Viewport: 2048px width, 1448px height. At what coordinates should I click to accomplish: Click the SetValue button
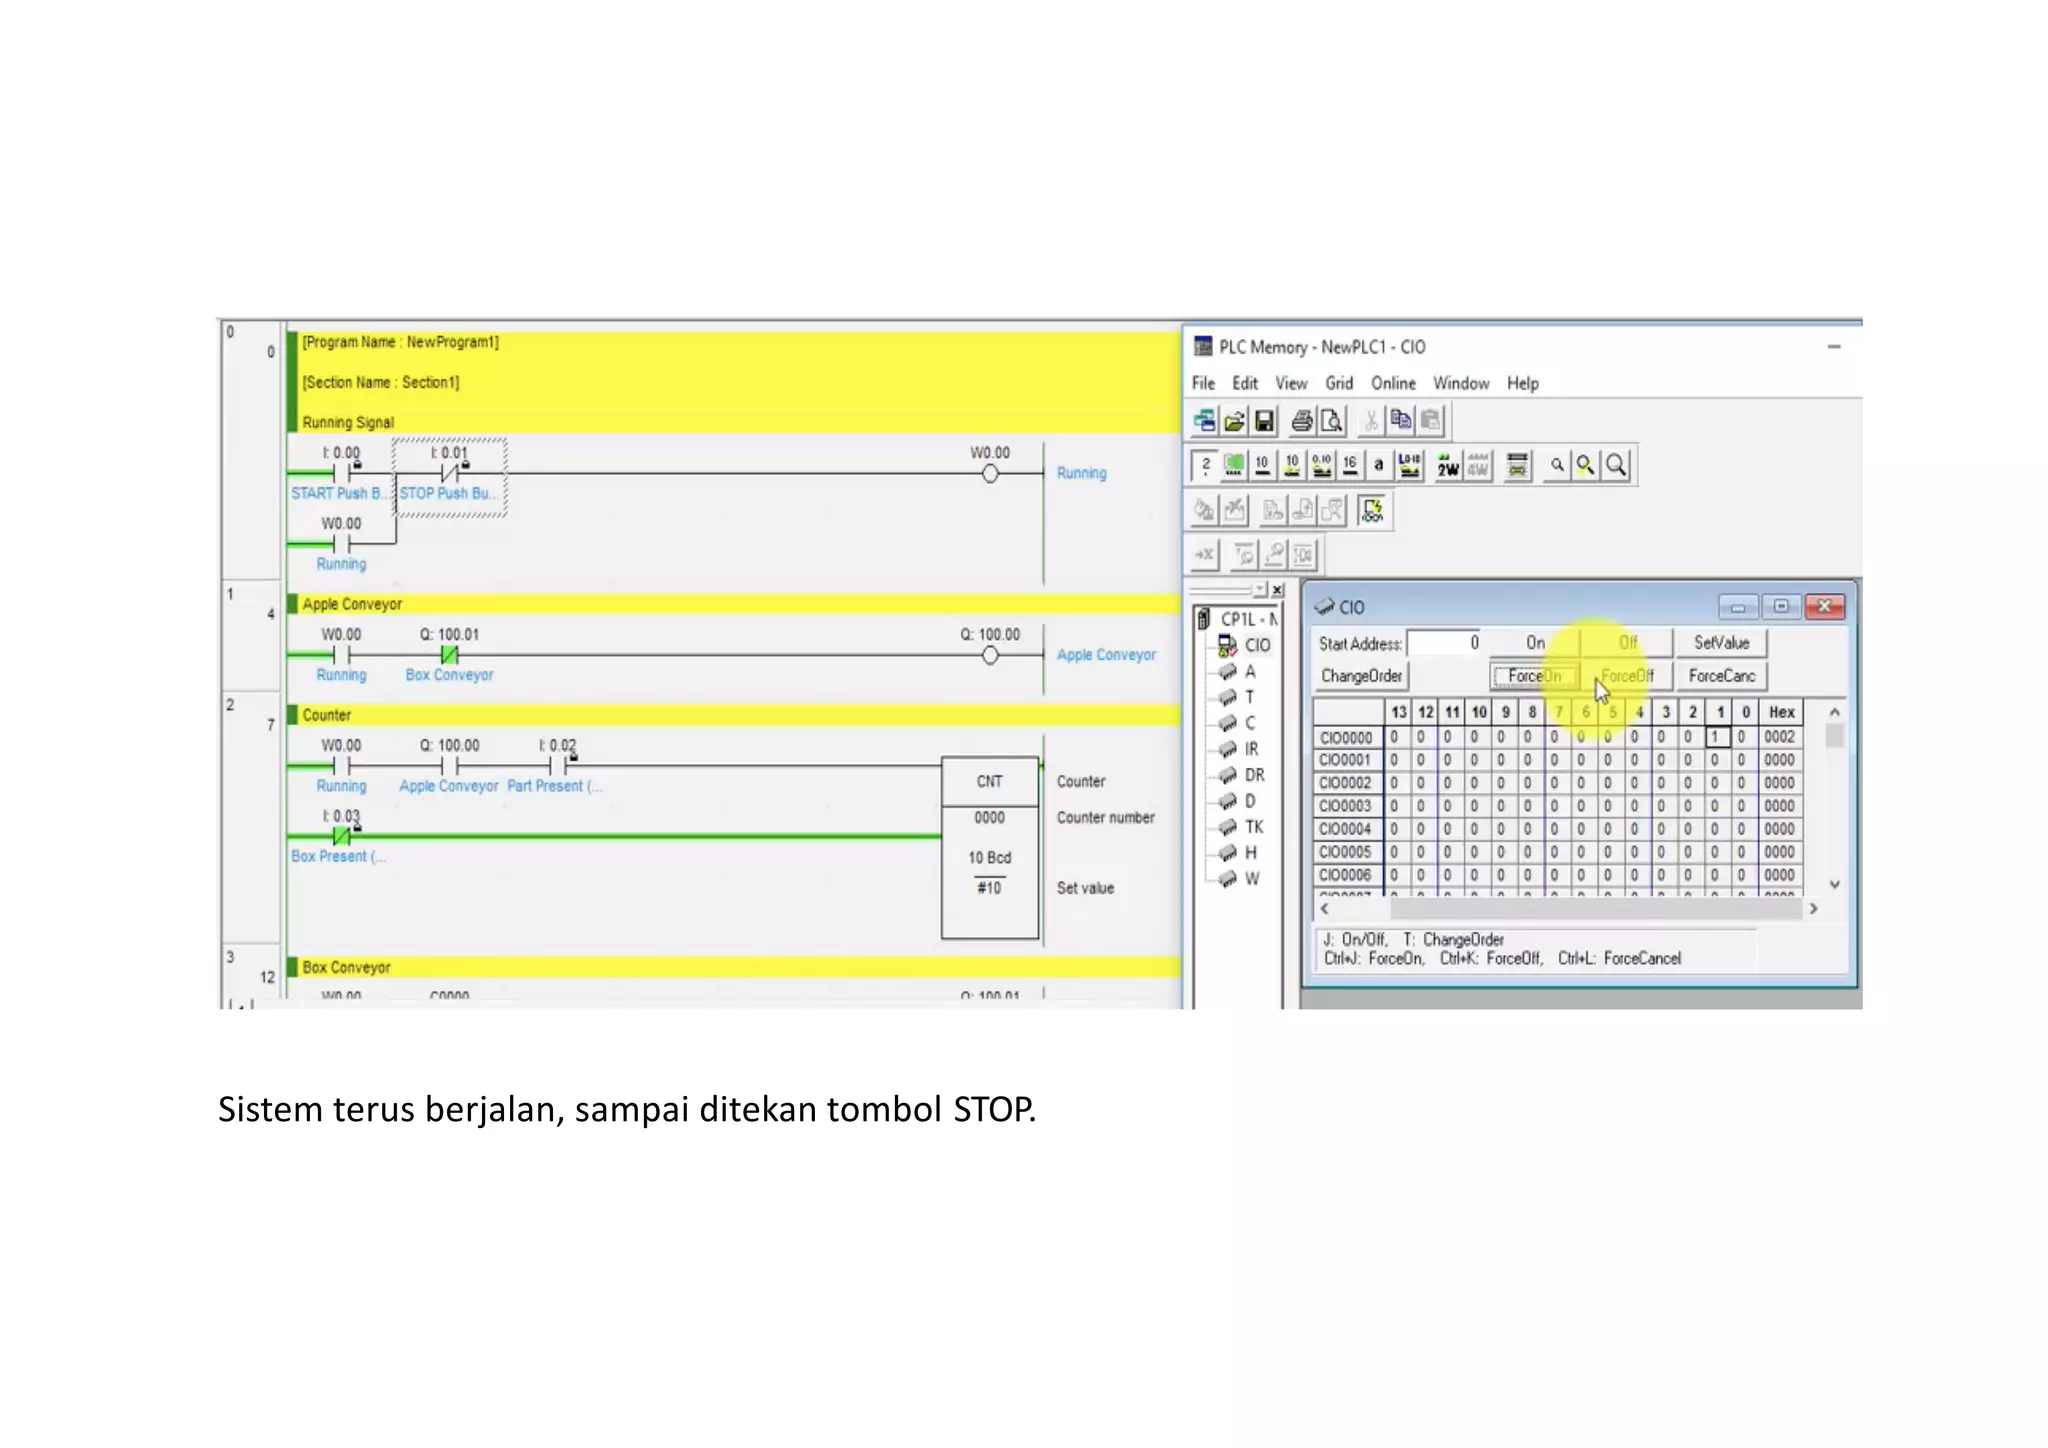(1721, 643)
